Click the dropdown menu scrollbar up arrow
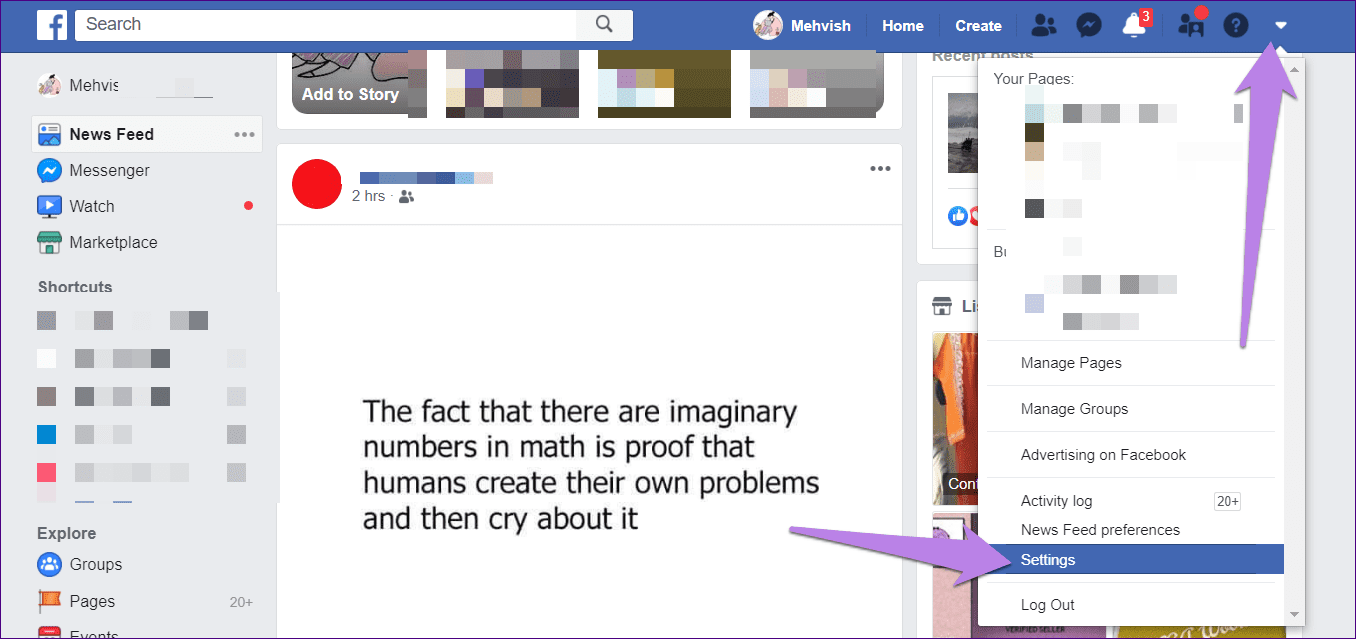Screen dimensions: 1356x639 click(1294, 68)
